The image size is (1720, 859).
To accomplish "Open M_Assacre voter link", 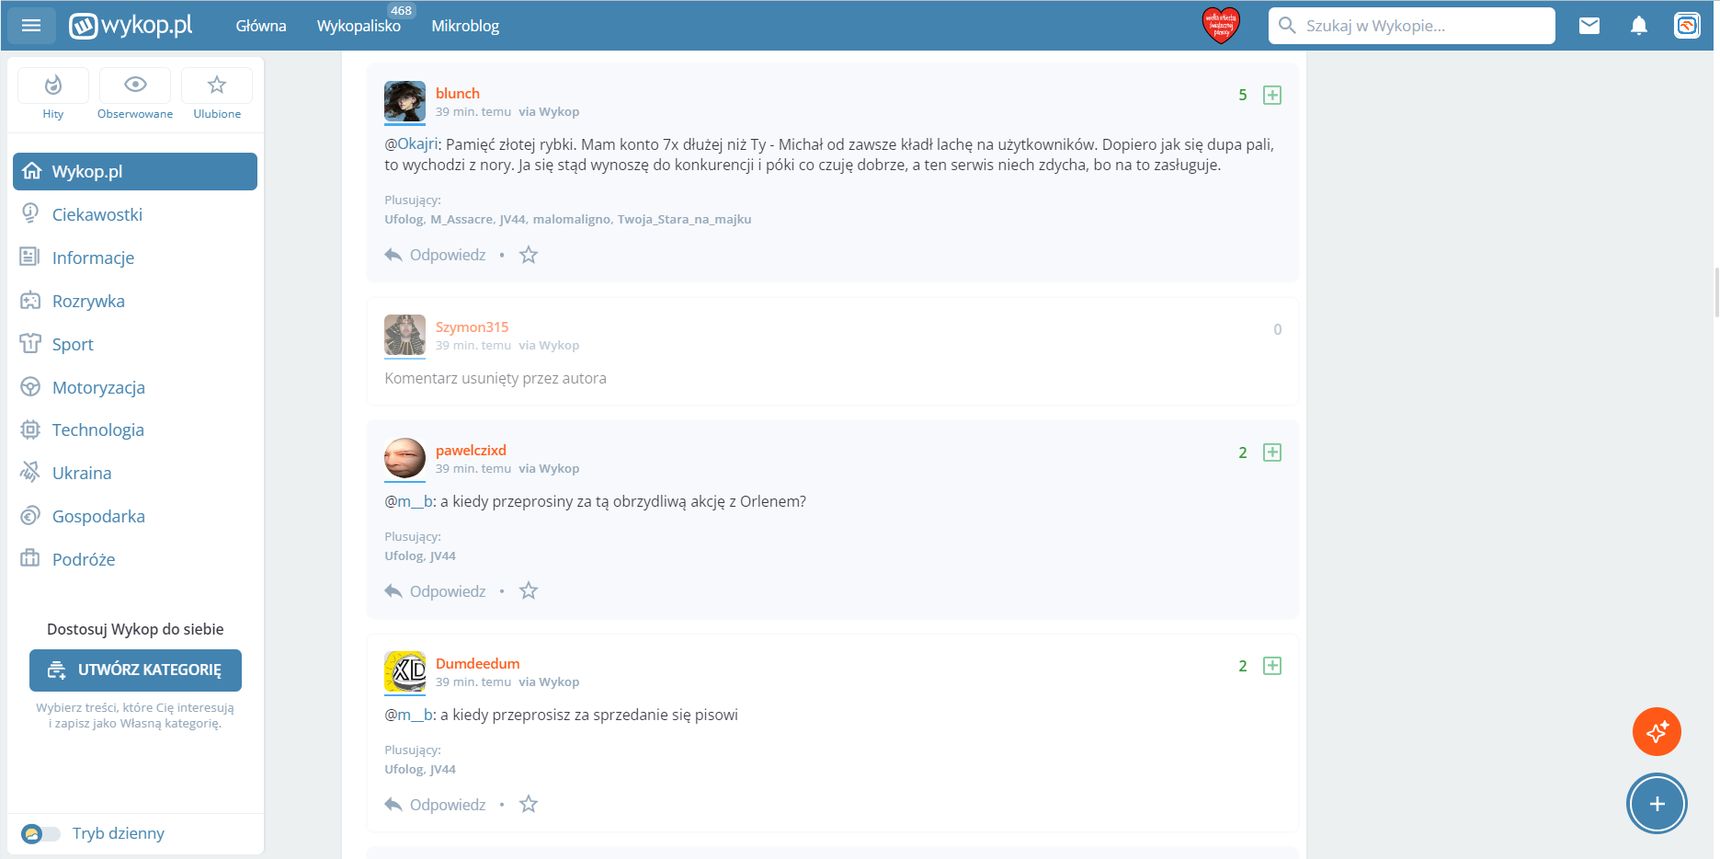I will (461, 219).
